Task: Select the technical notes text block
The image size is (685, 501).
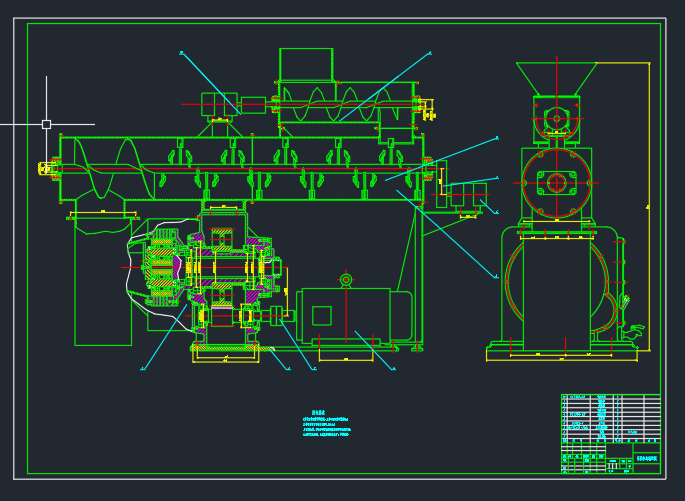Action: tap(326, 424)
